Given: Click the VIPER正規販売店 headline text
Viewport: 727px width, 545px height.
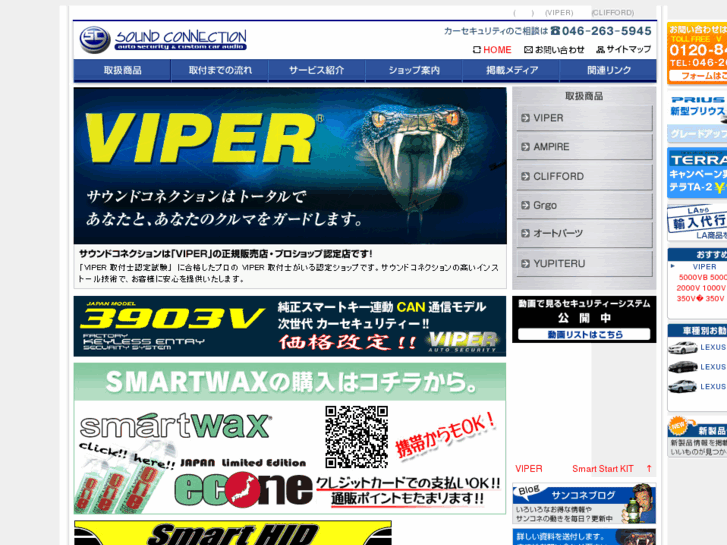Looking at the screenshot, I should click(x=225, y=254).
